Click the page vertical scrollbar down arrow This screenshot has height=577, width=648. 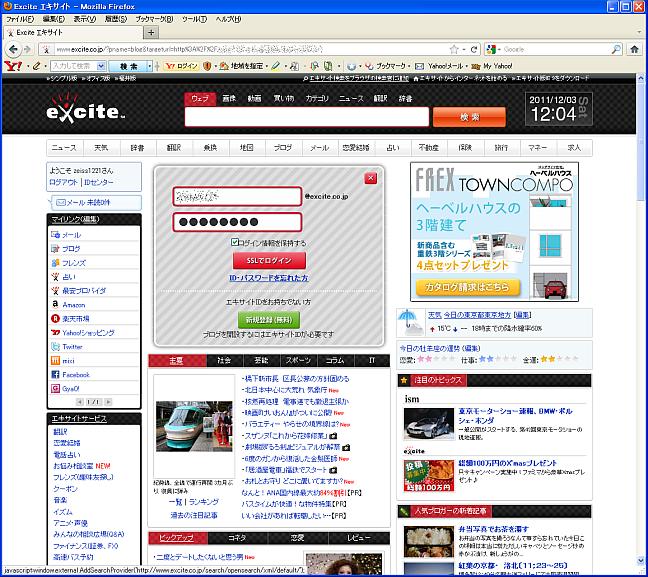tap(641, 560)
